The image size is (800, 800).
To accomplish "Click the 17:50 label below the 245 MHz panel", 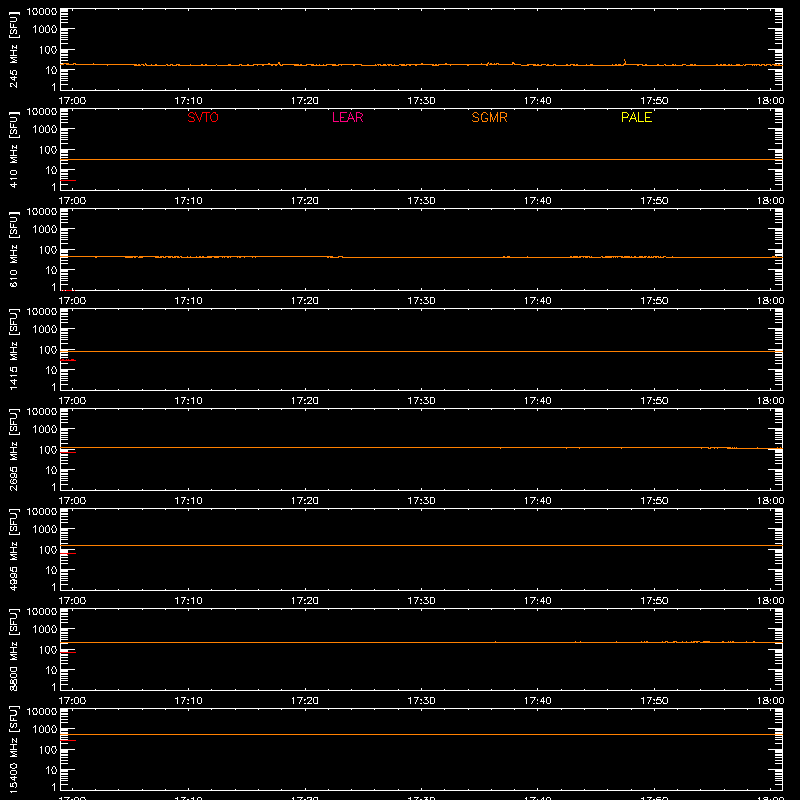I will pos(654,101).
